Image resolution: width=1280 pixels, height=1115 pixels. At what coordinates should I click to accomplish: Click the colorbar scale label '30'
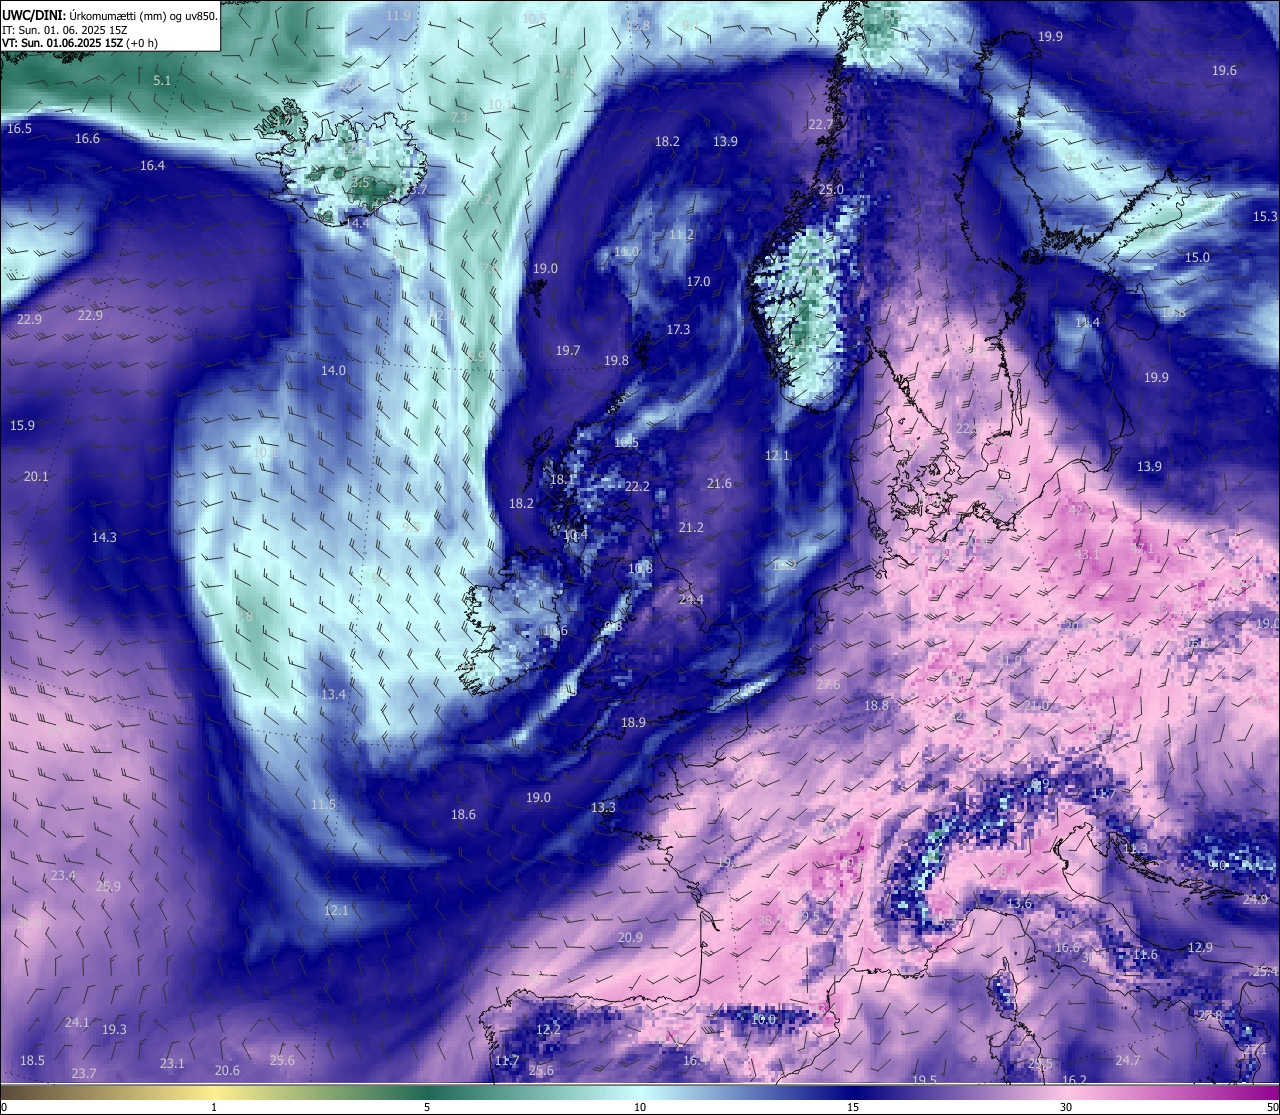pyautogui.click(x=1066, y=1107)
